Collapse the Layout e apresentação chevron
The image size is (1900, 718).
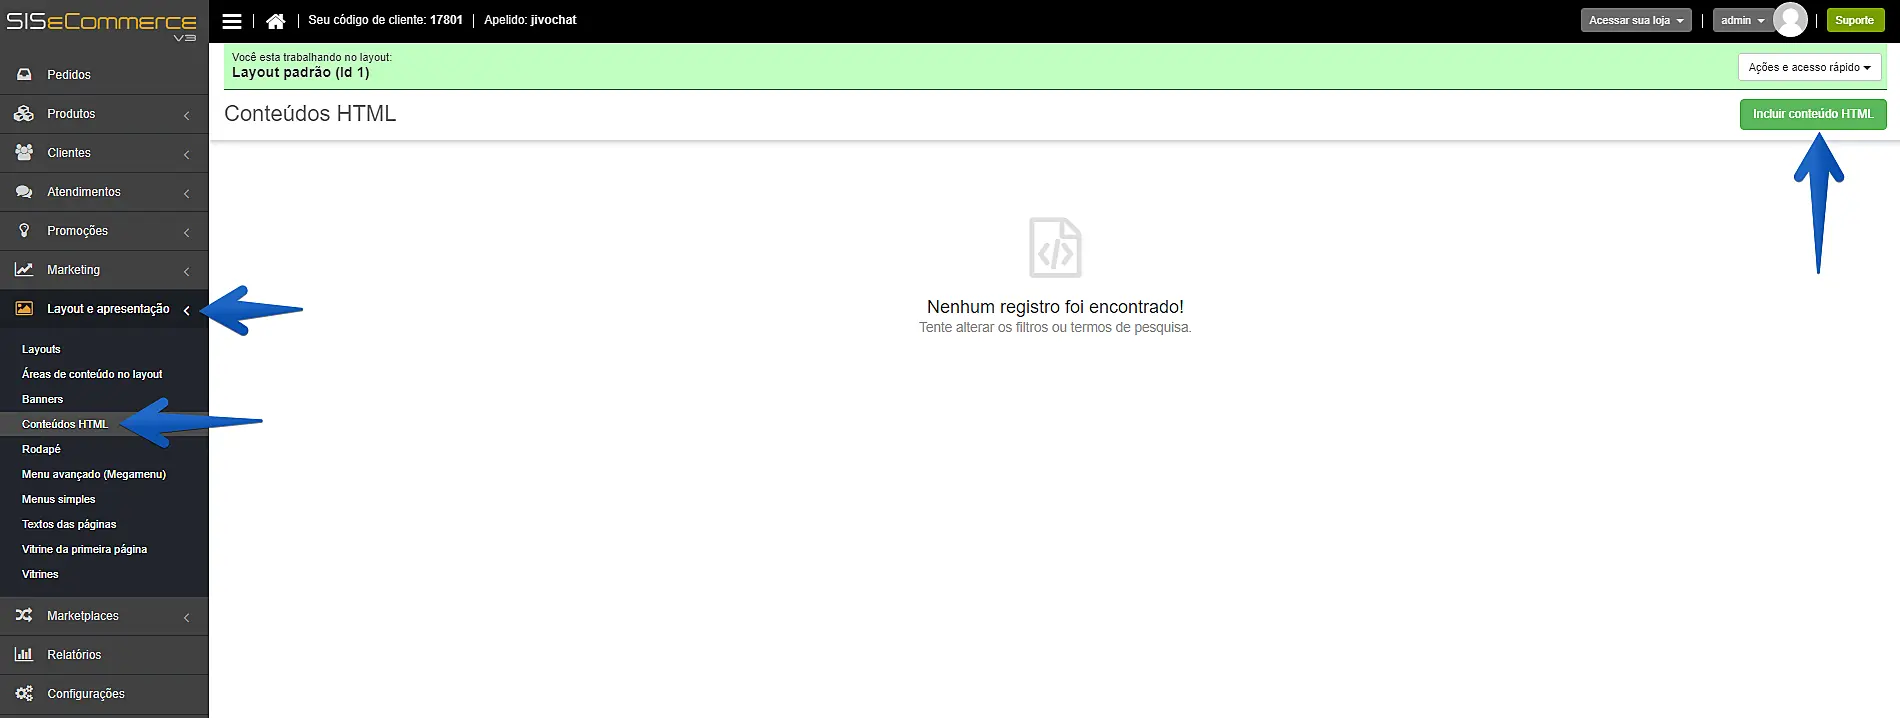(187, 311)
